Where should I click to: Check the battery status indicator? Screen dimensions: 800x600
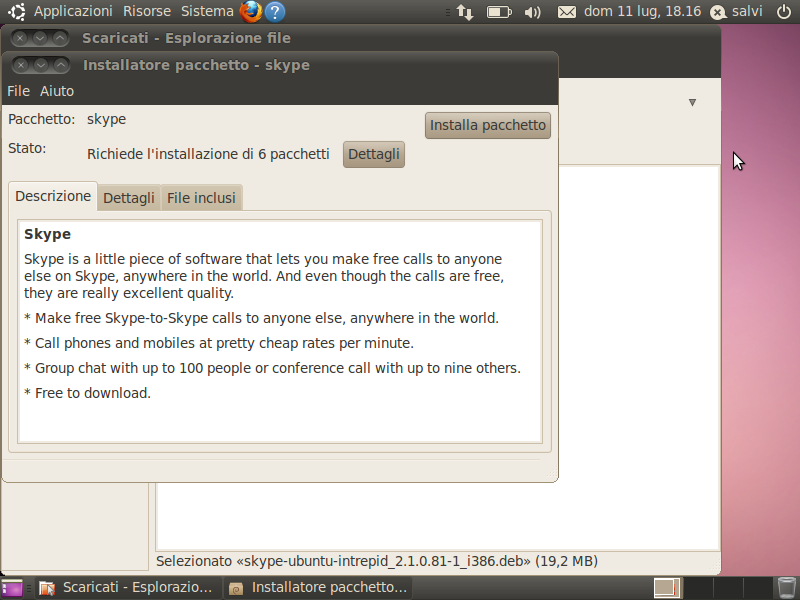coord(499,12)
